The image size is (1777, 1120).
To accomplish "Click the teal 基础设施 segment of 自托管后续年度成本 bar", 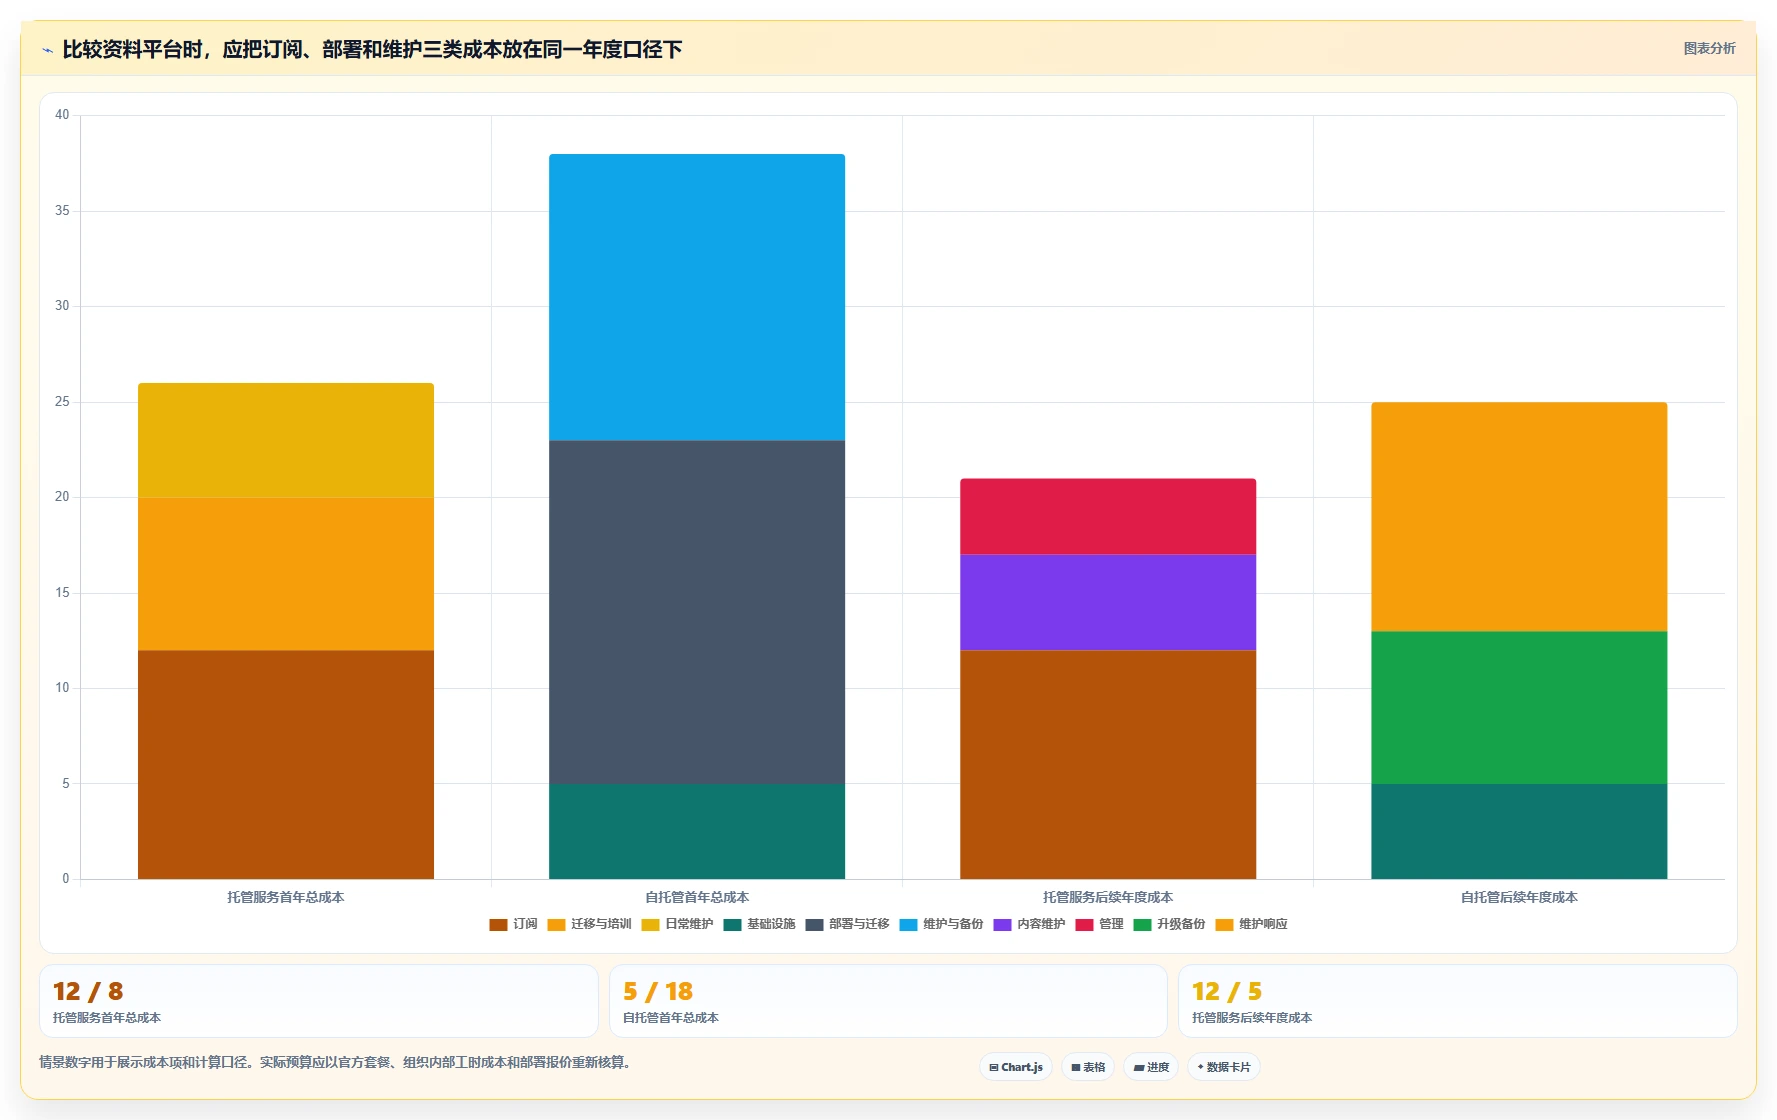I will point(1519,831).
